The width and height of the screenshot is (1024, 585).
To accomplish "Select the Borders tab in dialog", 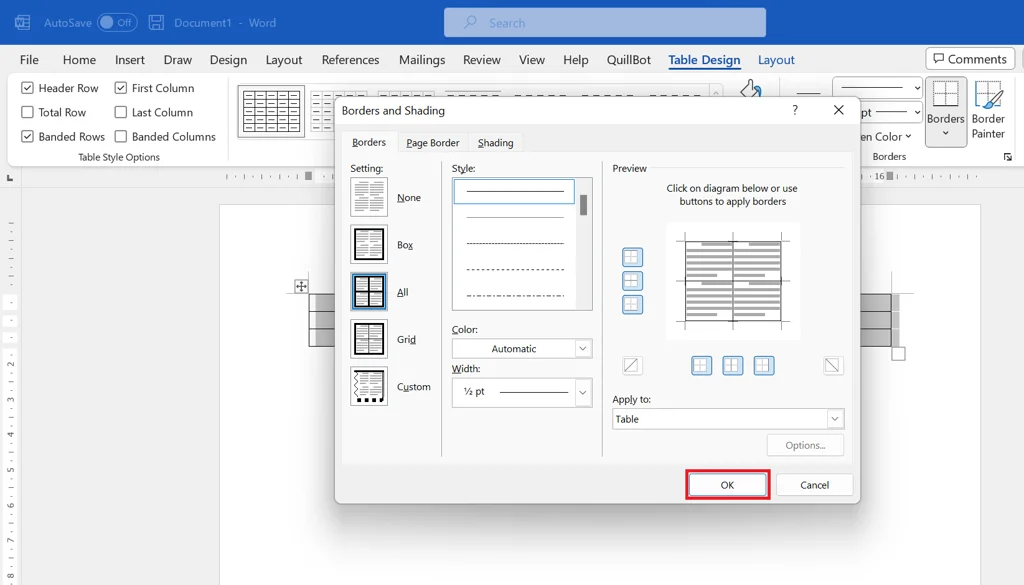I will click(x=369, y=142).
